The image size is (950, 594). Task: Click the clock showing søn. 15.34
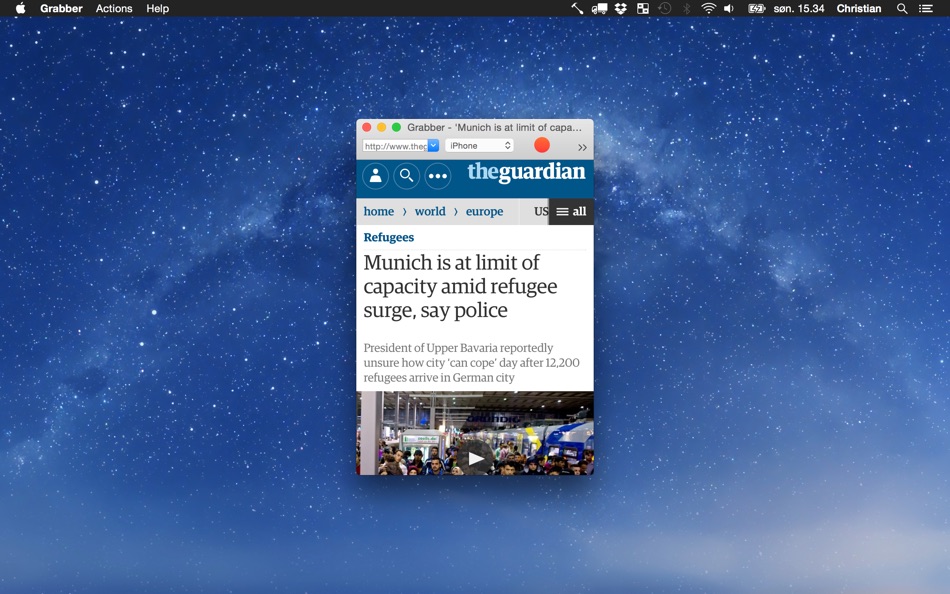799,8
